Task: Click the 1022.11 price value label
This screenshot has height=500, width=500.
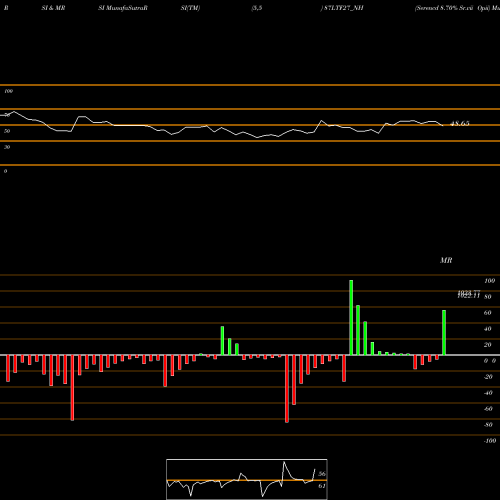Action: coord(469,296)
